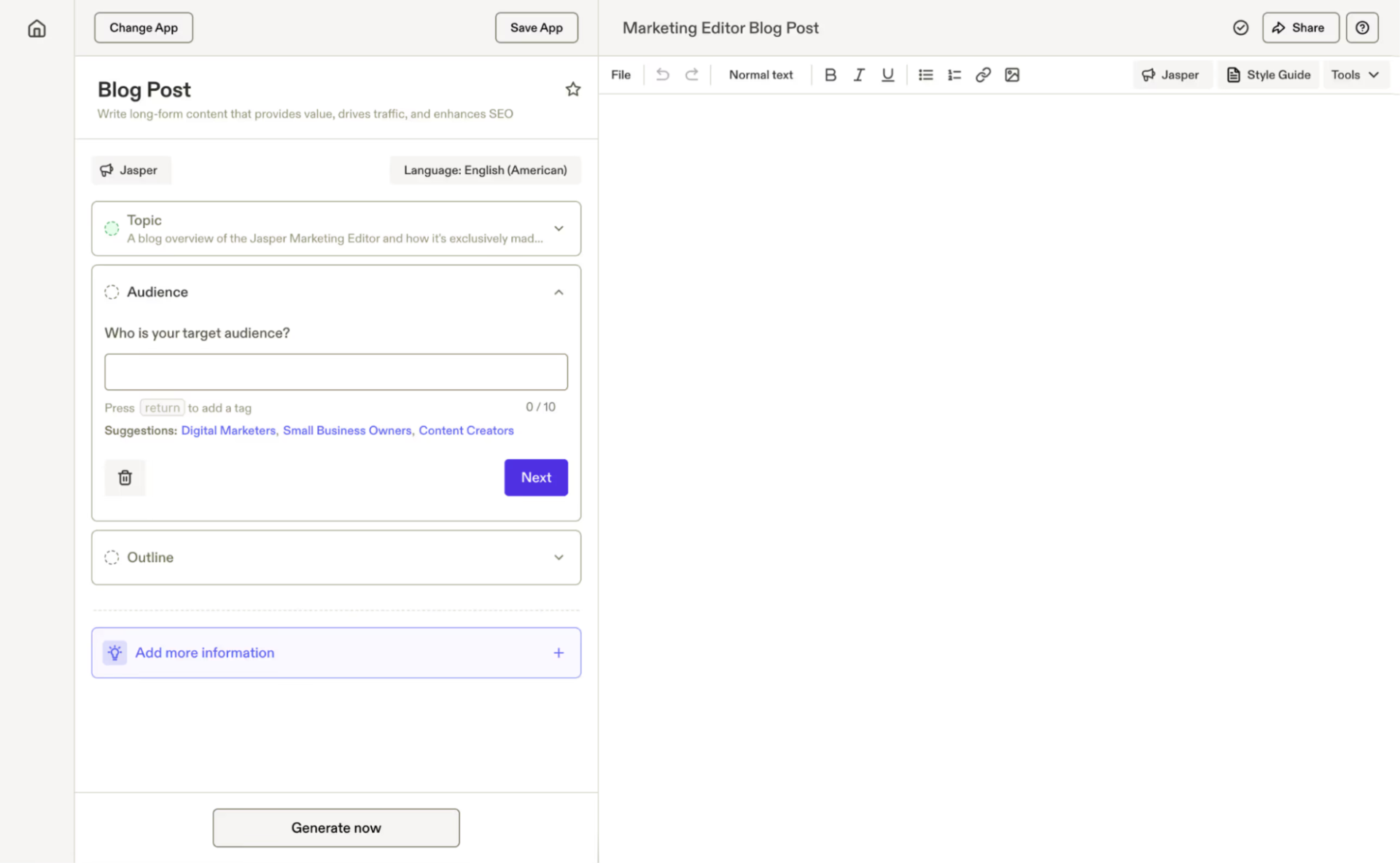Click the Audience step status circle
This screenshot has width=1400, height=863.
(112, 292)
